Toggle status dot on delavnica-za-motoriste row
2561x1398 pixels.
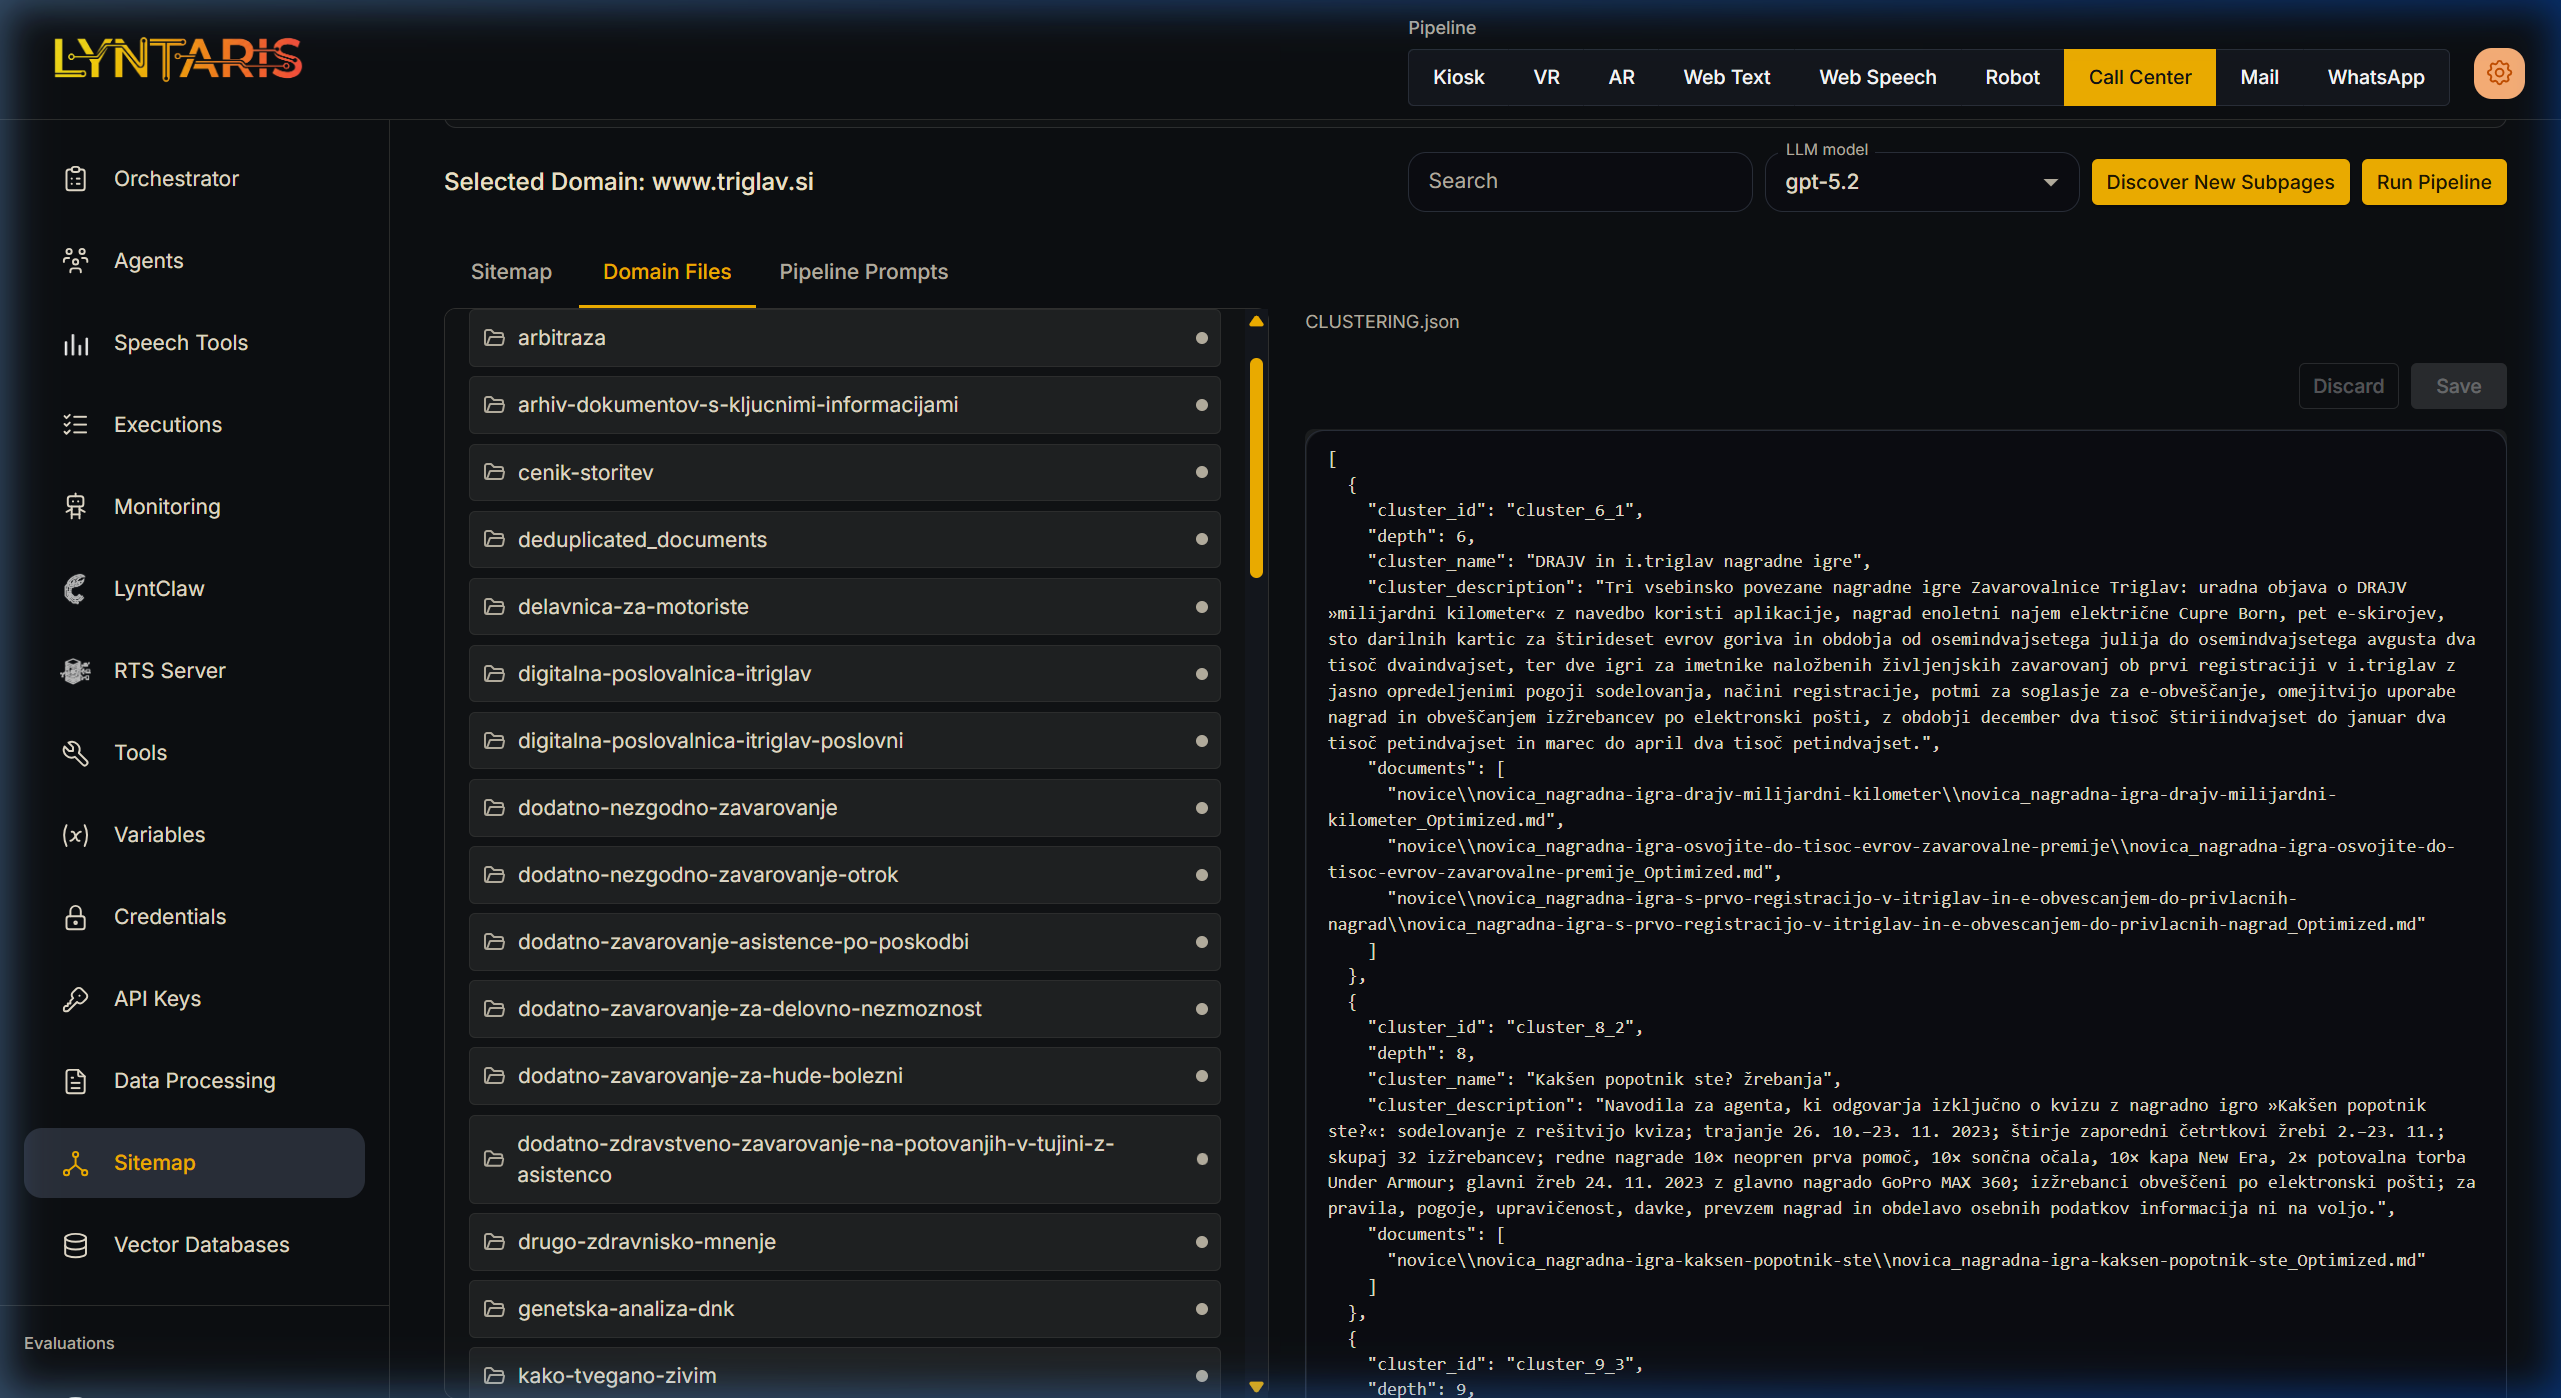point(1201,607)
